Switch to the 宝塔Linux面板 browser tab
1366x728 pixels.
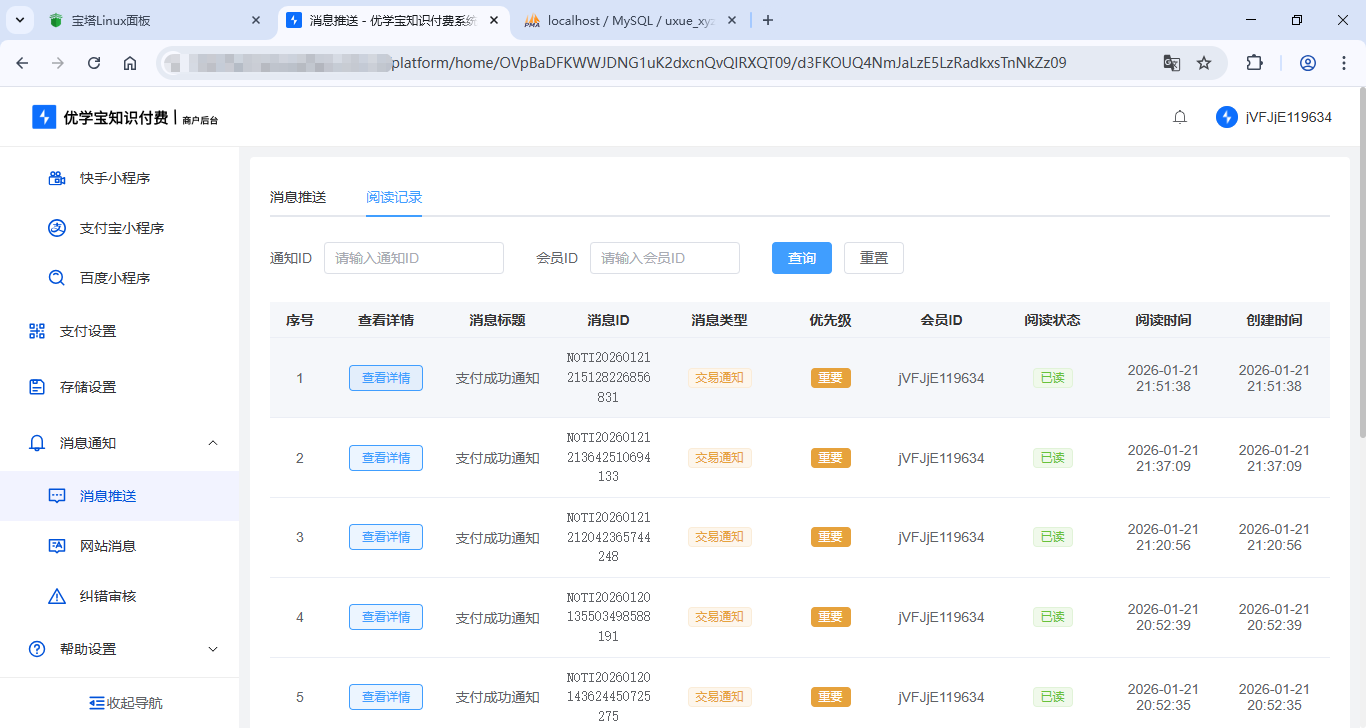[150, 20]
